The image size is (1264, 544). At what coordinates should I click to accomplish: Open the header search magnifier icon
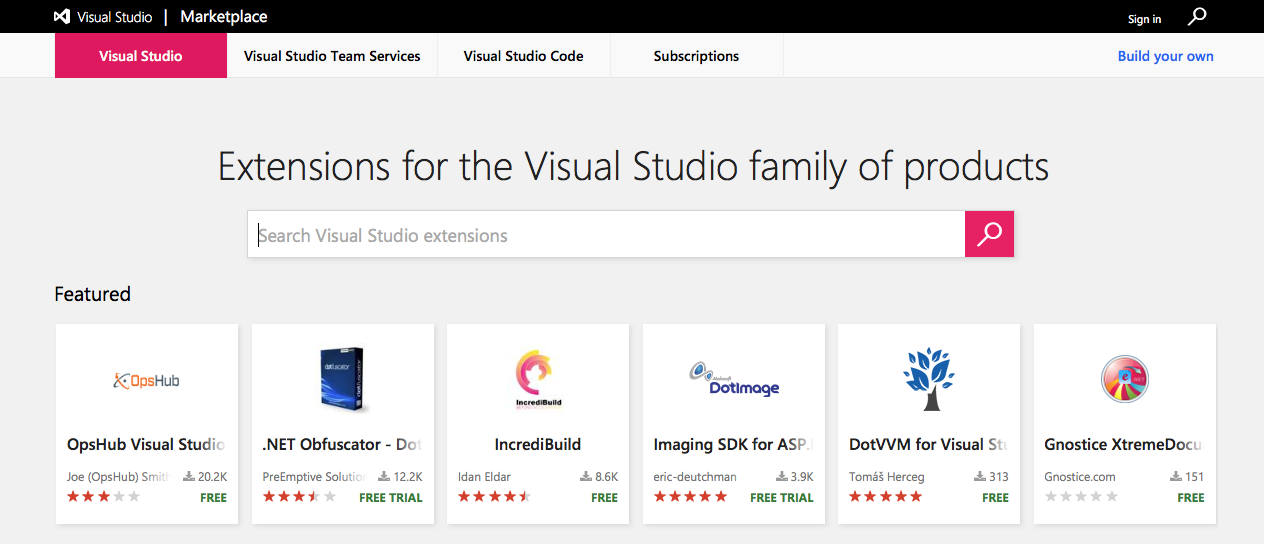point(1197,16)
